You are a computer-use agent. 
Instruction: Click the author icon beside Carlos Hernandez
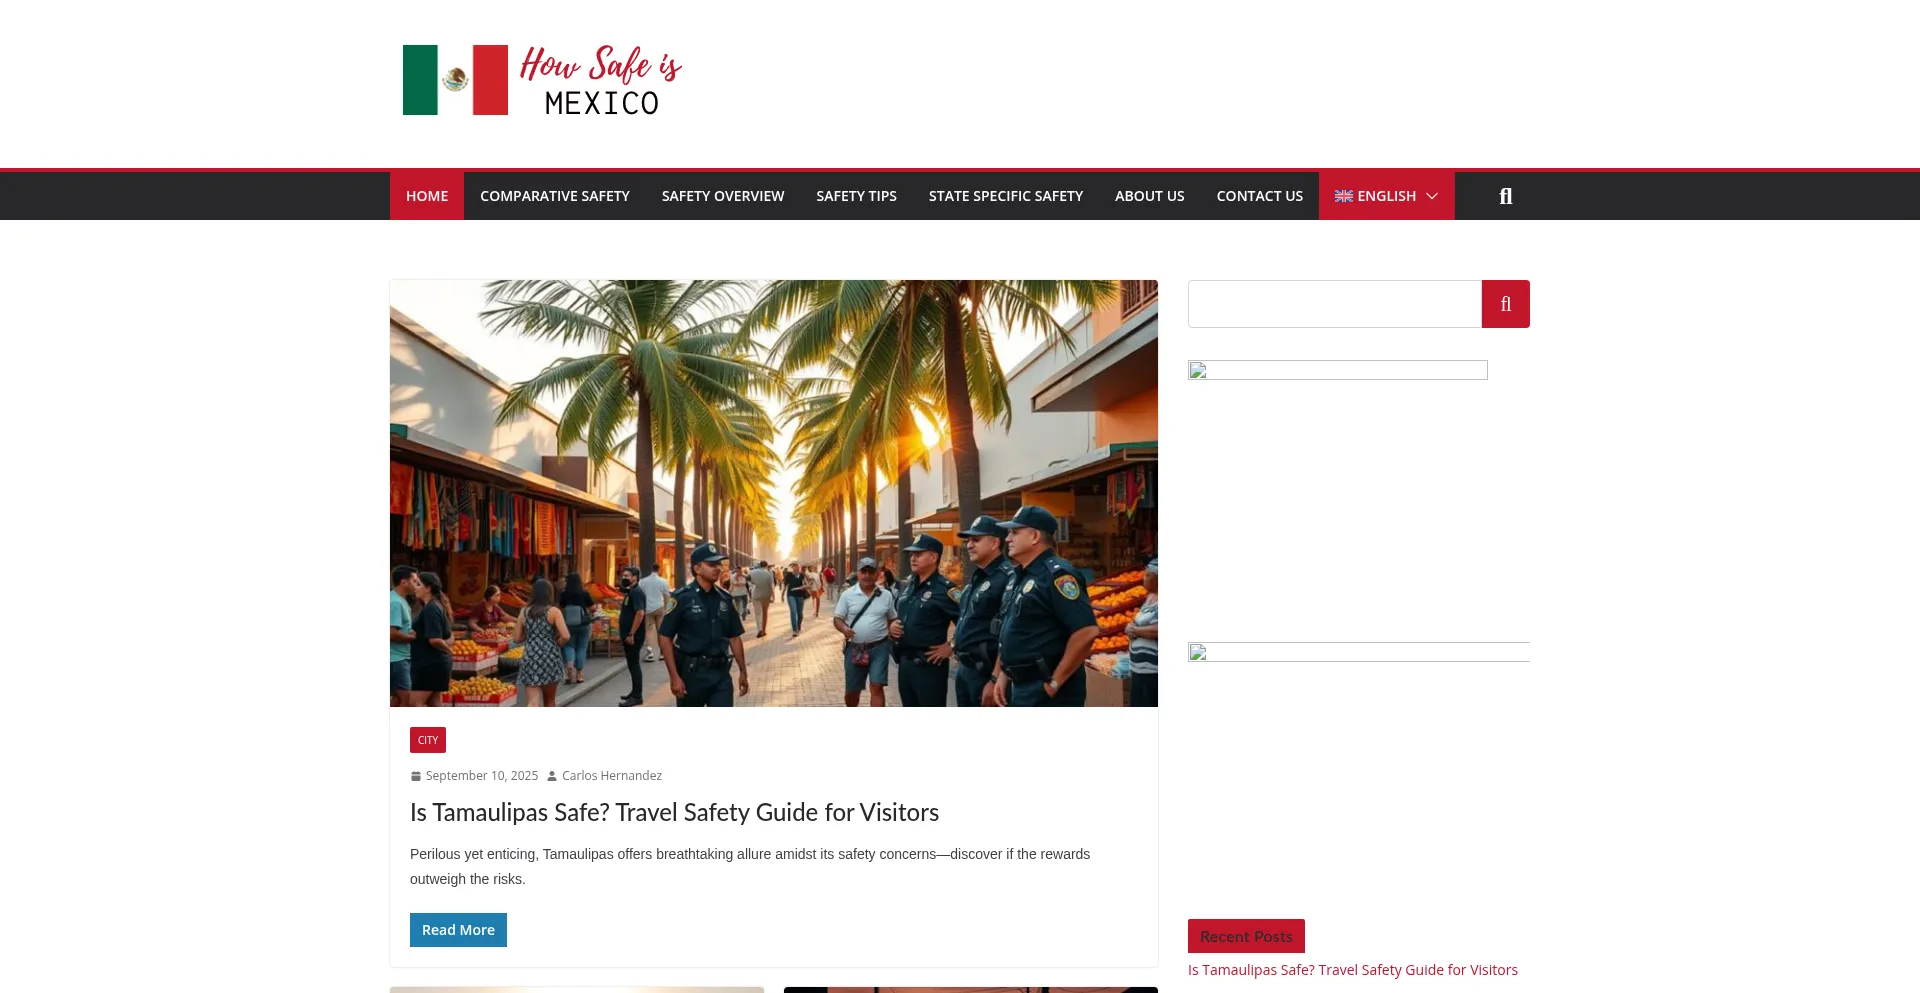552,776
